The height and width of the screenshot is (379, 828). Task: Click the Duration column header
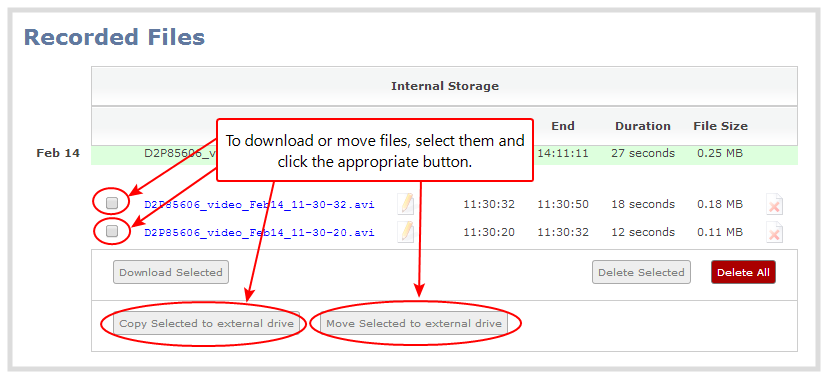click(x=643, y=126)
